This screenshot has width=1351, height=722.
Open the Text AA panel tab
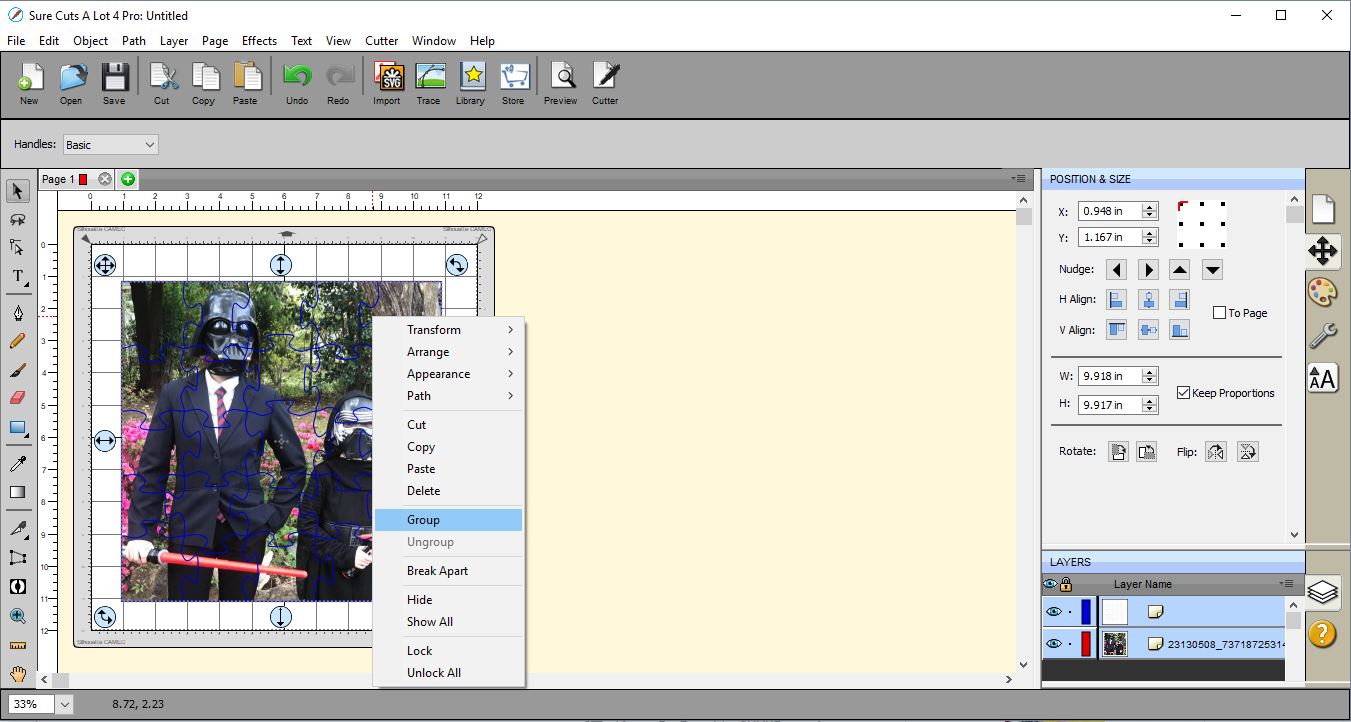pyautogui.click(x=1322, y=378)
